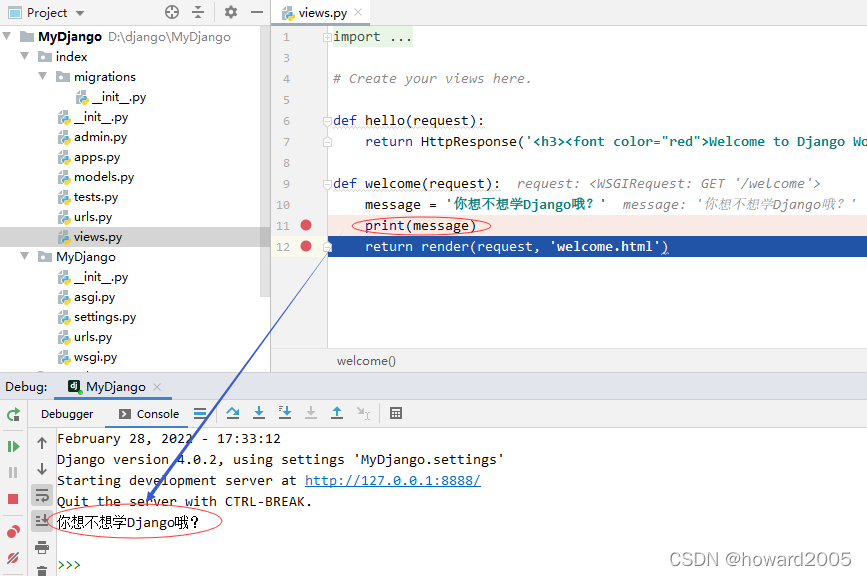Click the welcome() breadcrumb
Image resolution: width=867 pixels, height=576 pixels.
click(366, 361)
